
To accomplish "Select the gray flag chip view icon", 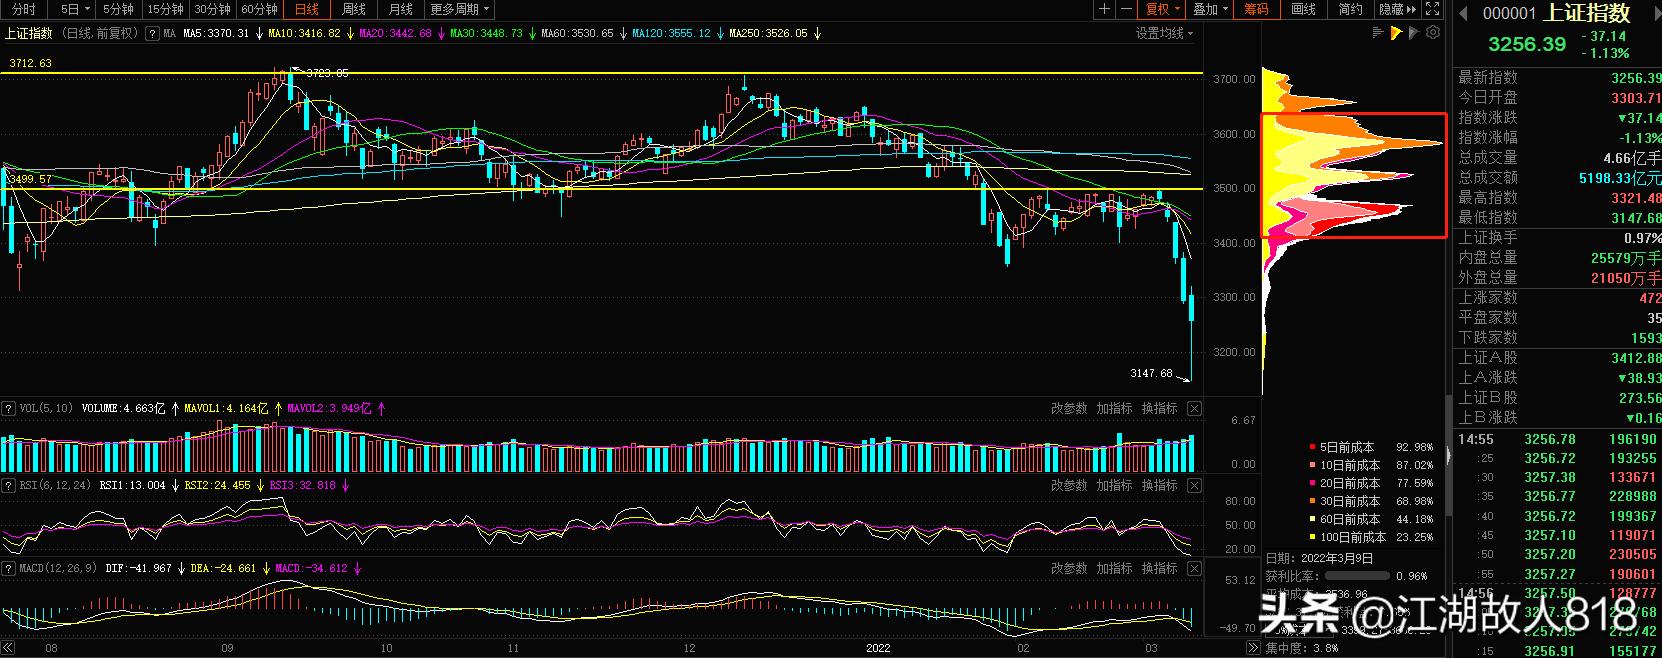I will click(x=1414, y=33).
